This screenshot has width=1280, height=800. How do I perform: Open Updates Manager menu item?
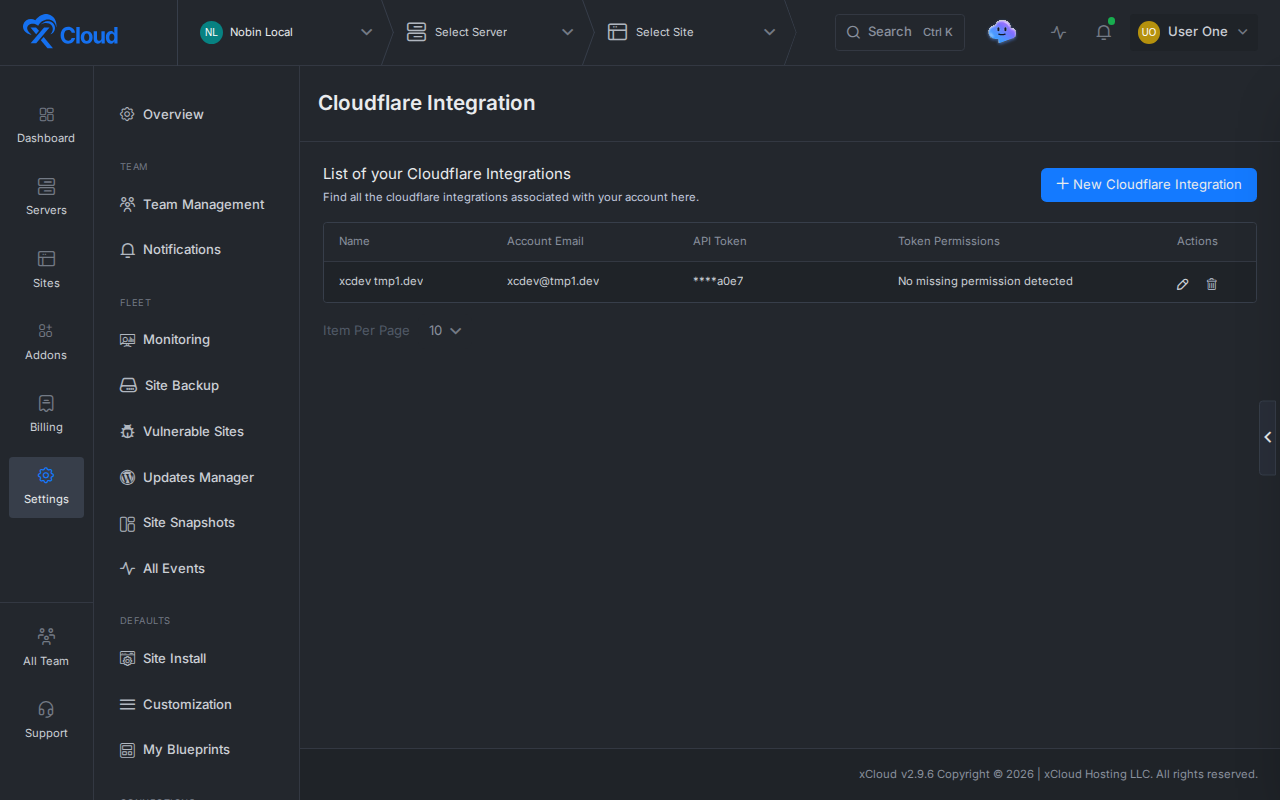coord(187,477)
